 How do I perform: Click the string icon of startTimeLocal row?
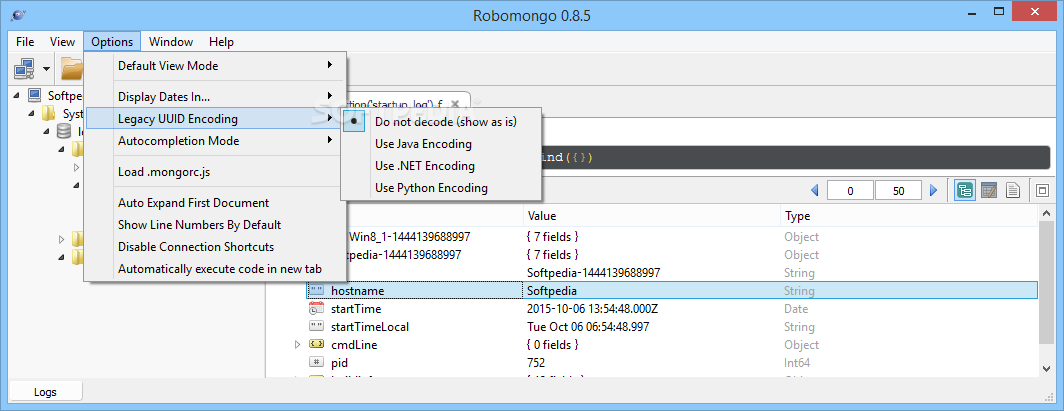pyautogui.click(x=316, y=327)
